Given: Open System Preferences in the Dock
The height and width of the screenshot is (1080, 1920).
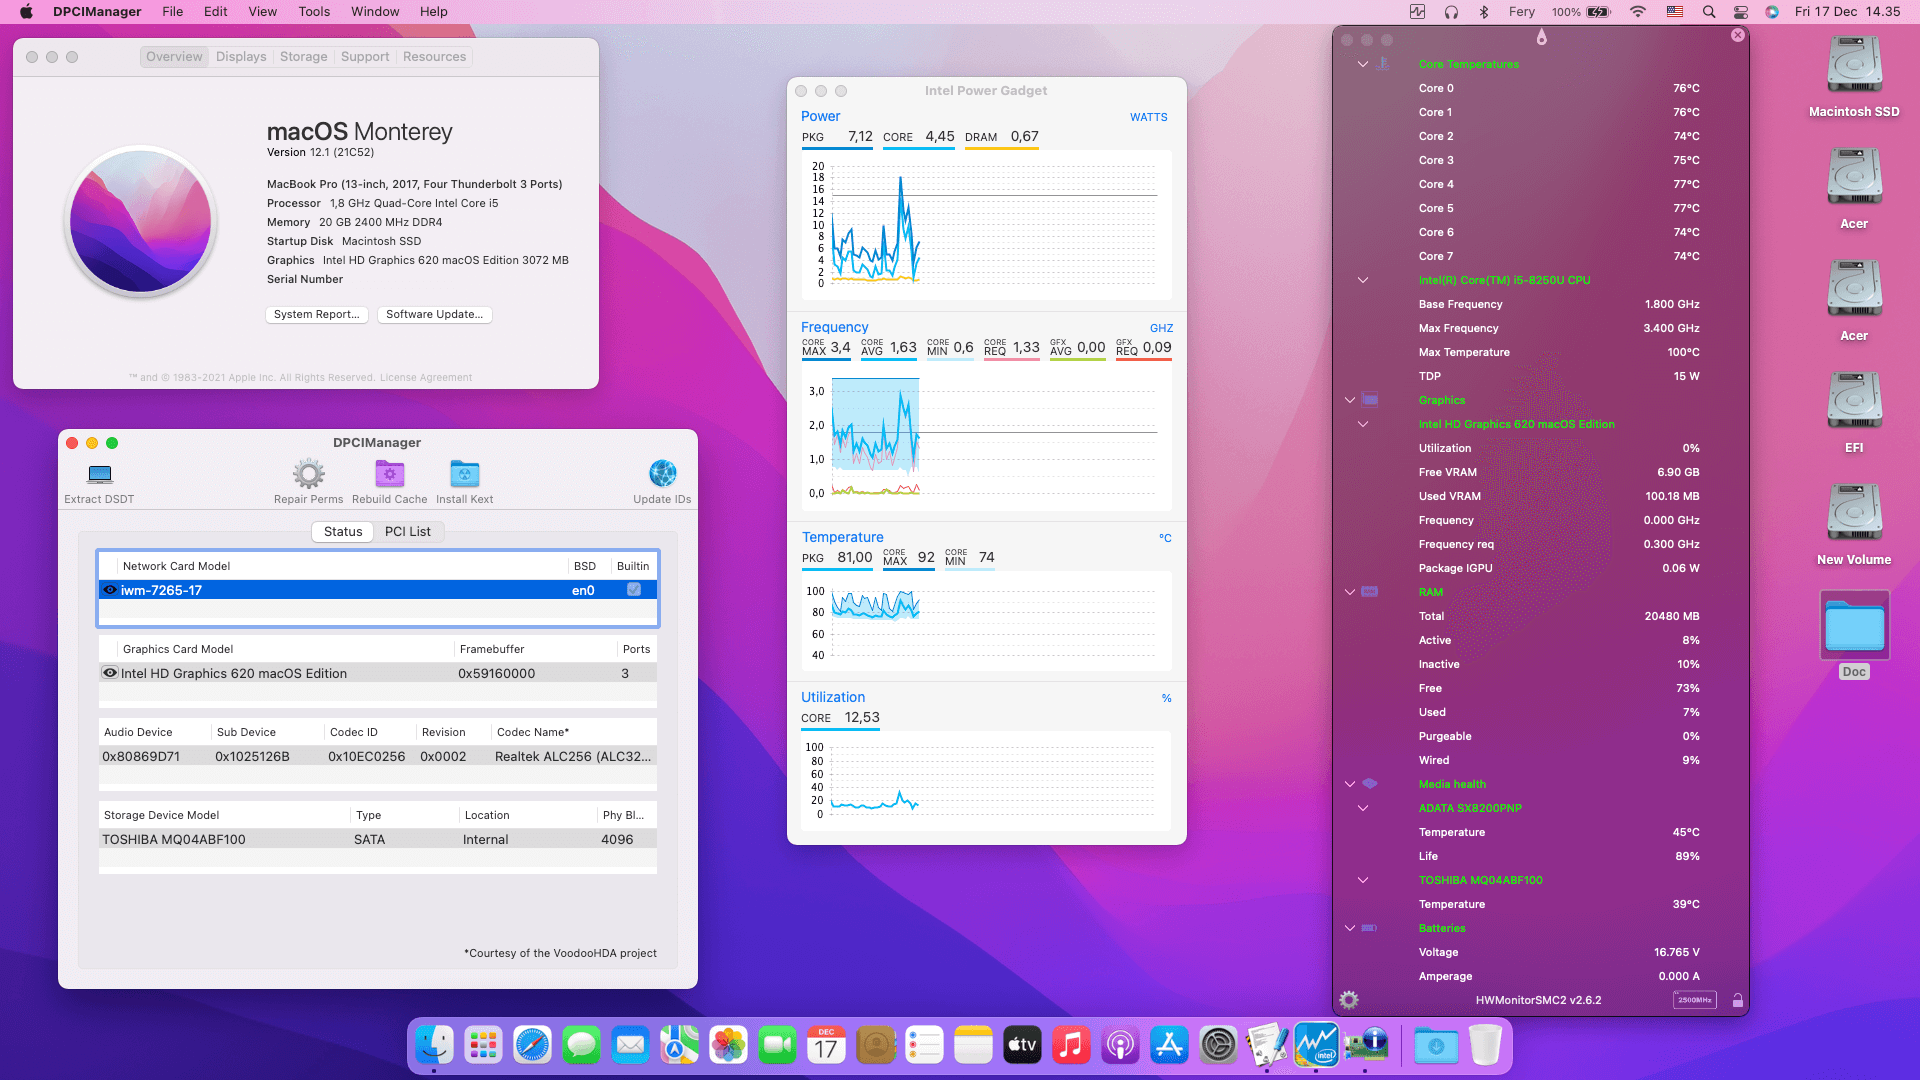Looking at the screenshot, I should pyautogui.click(x=1218, y=1046).
